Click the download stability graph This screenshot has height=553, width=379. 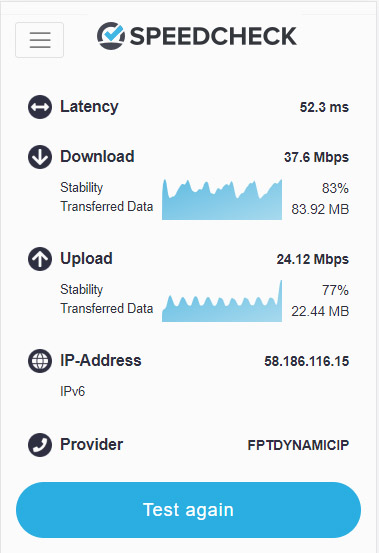point(222,199)
